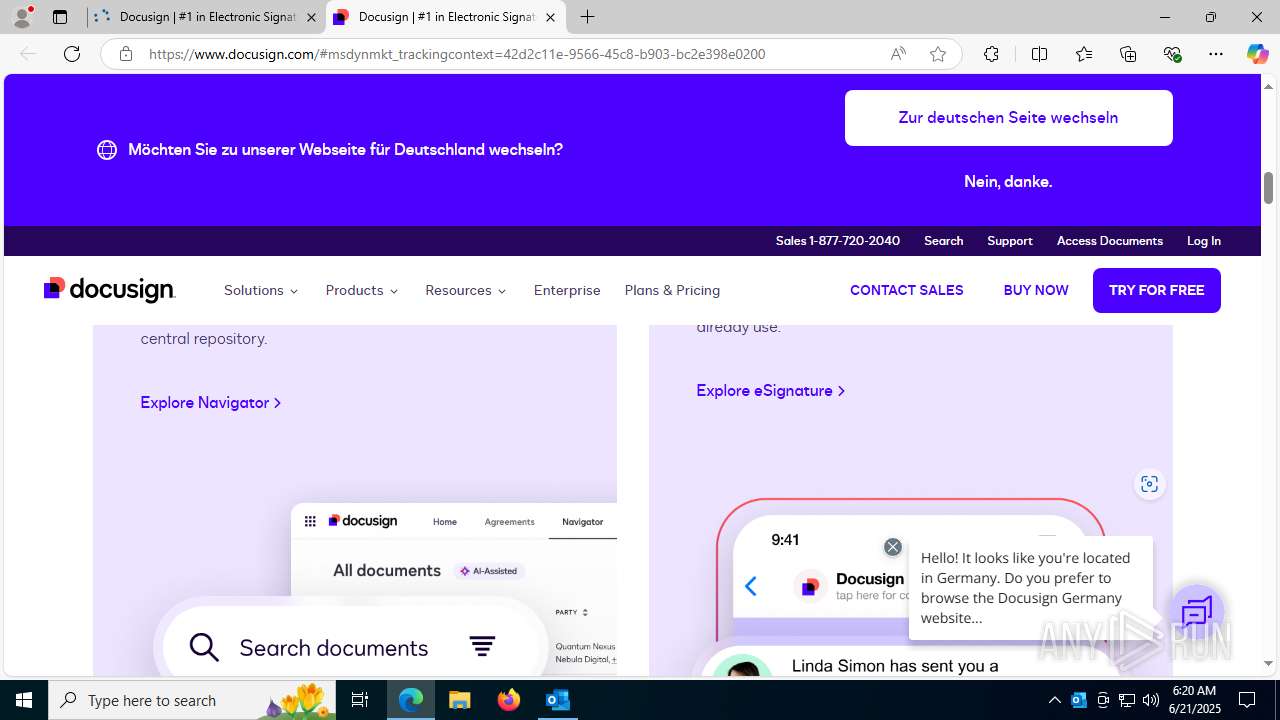Open favorites list icon

coord(1084,54)
